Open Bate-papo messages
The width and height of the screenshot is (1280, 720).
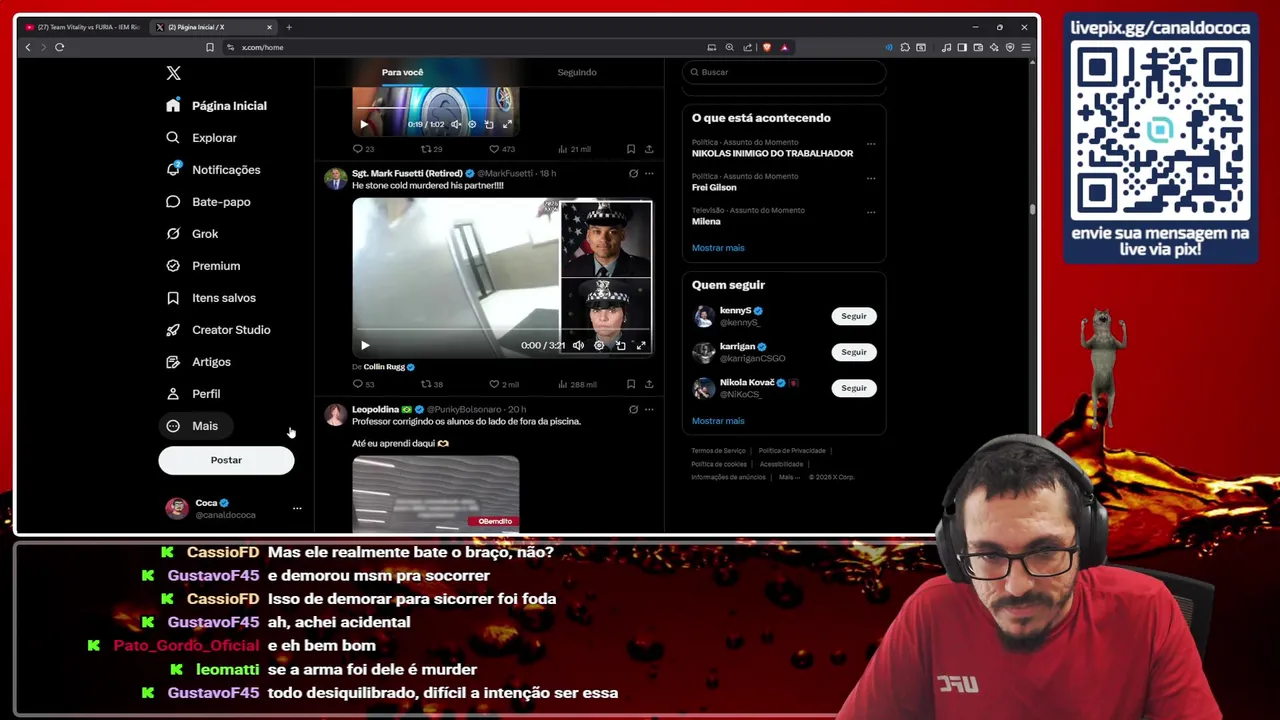pyautogui.click(x=208, y=202)
